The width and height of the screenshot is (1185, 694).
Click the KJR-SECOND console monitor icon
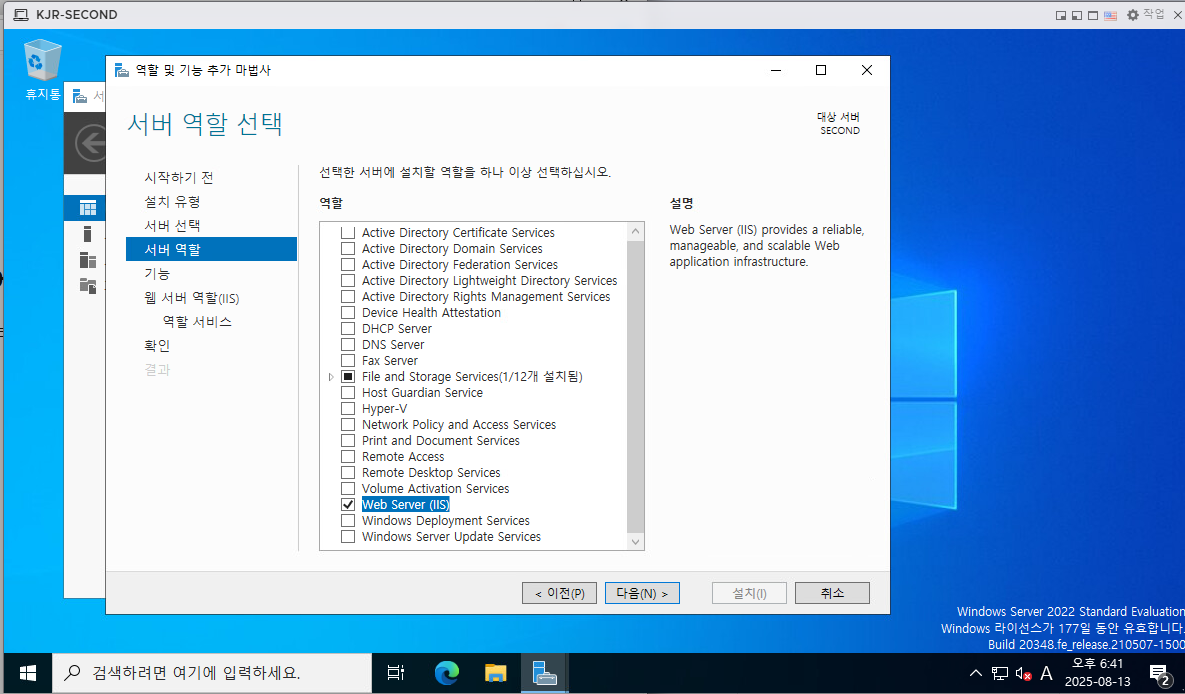pos(21,14)
